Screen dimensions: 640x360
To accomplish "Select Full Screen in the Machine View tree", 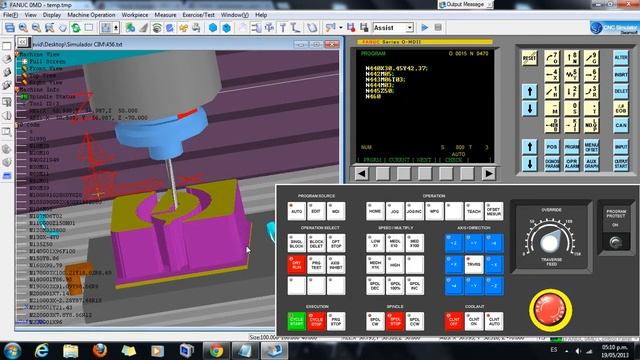I will [47, 61].
